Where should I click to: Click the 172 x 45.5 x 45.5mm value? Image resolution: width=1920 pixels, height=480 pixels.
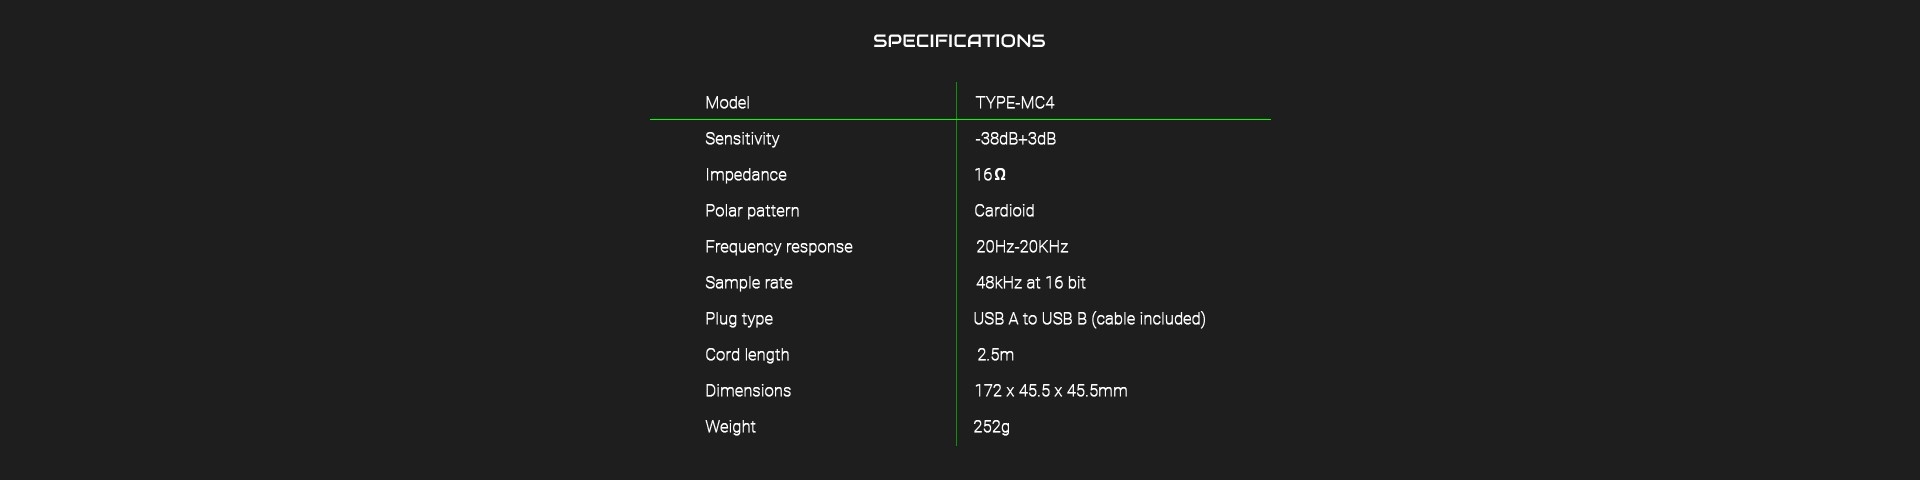[1051, 391]
